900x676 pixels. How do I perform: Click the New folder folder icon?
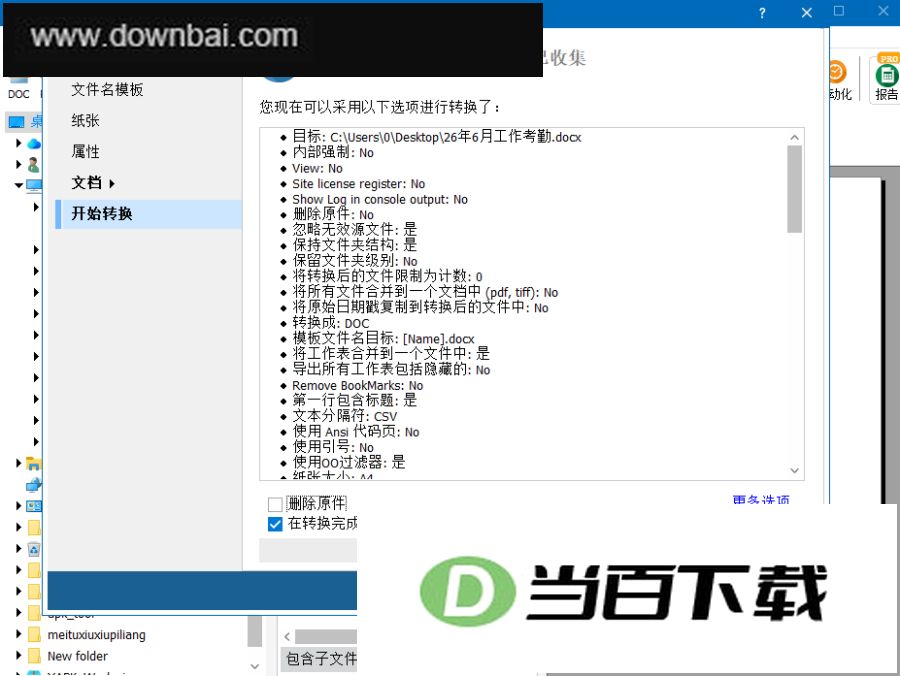(34, 656)
